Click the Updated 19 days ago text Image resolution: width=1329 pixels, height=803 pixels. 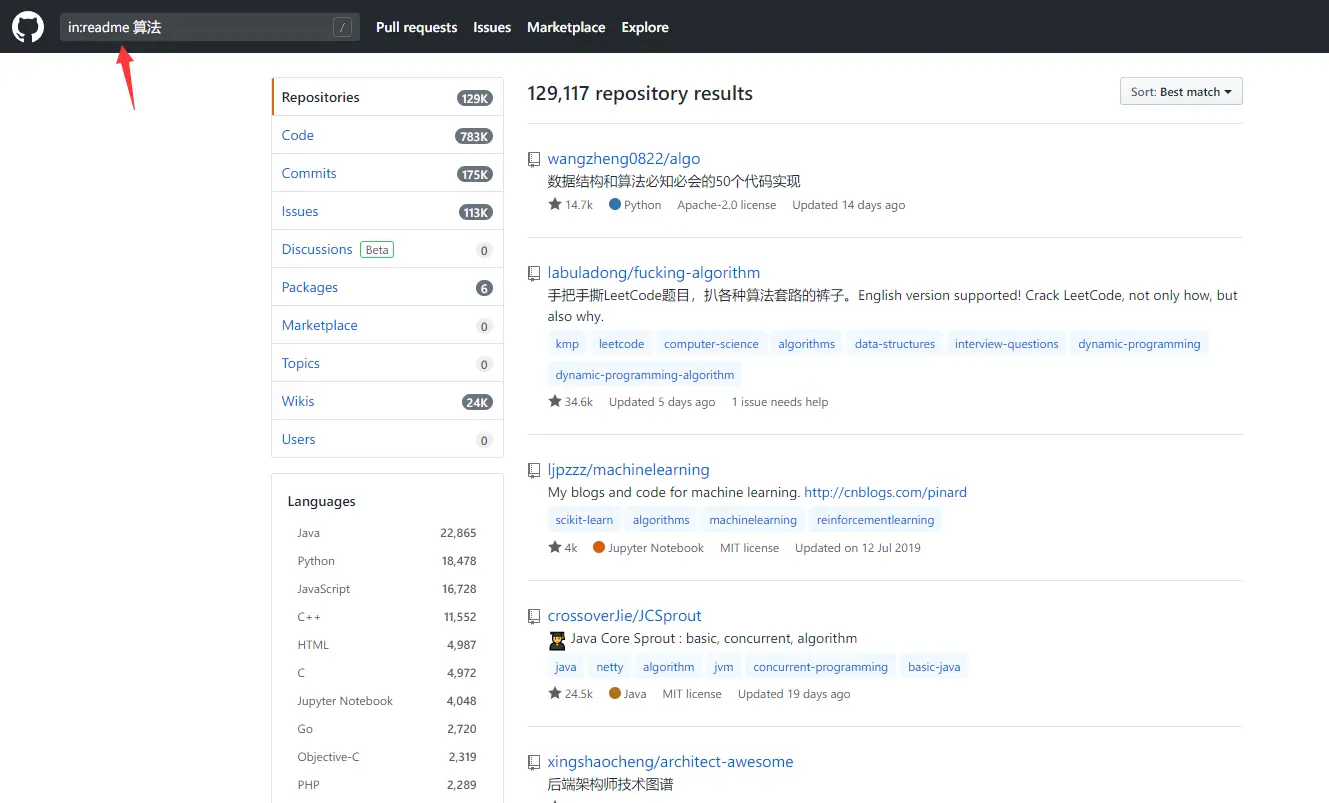pos(794,694)
